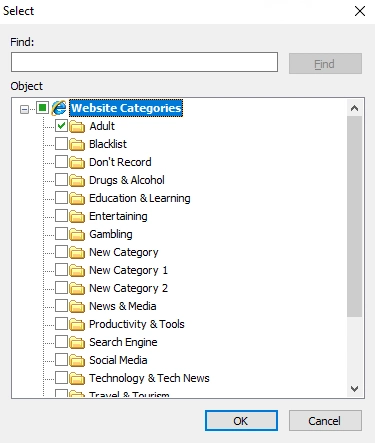Click the Cancel button
Image resolution: width=375 pixels, height=443 pixels.
click(x=325, y=421)
